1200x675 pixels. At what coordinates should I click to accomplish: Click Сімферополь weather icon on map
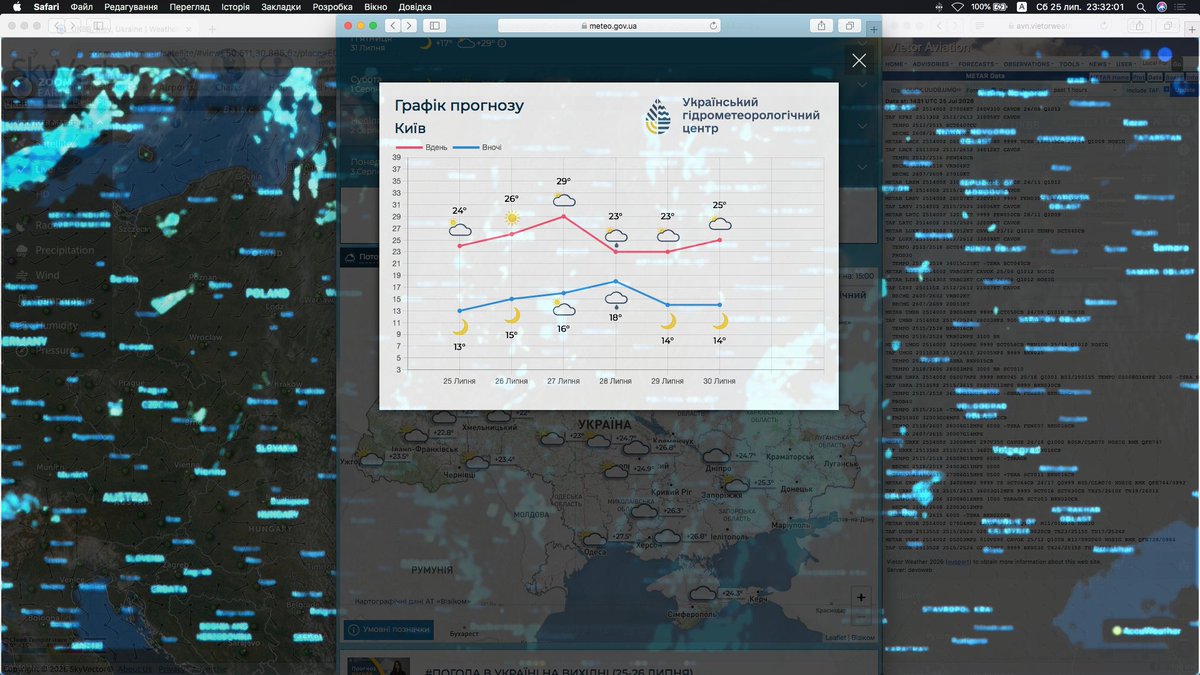[x=703, y=594]
